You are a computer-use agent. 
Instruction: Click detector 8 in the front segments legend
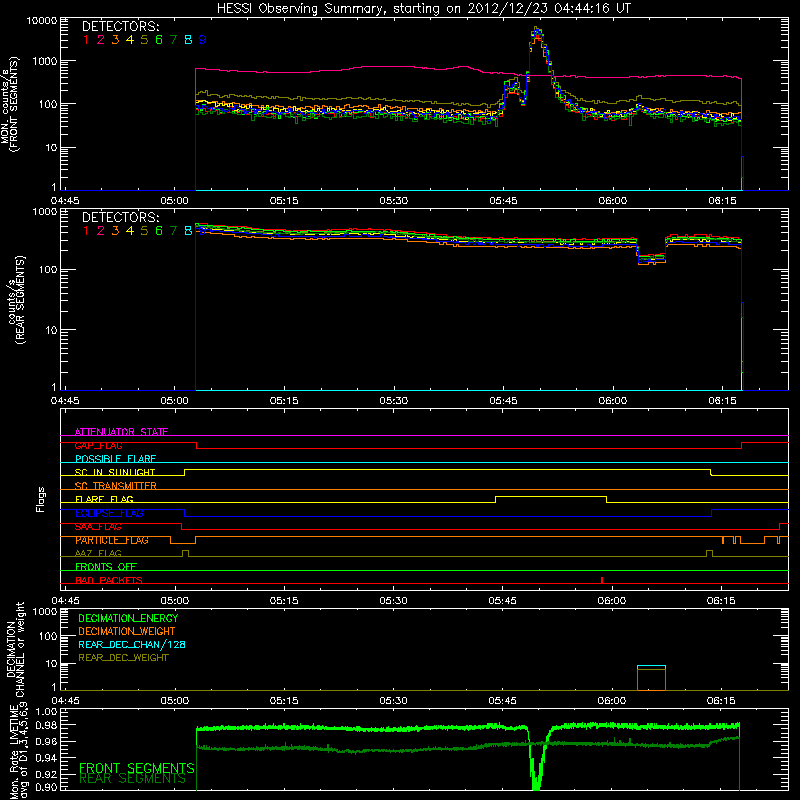coord(188,40)
